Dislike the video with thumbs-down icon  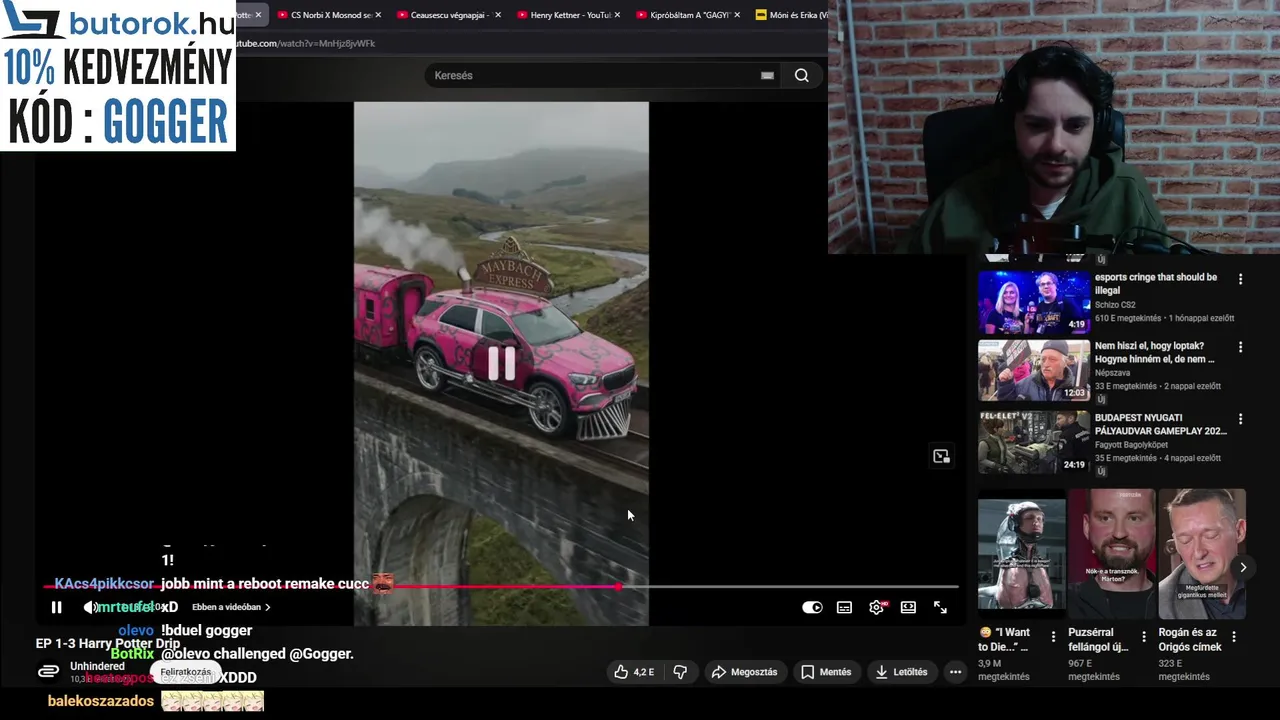coord(680,672)
